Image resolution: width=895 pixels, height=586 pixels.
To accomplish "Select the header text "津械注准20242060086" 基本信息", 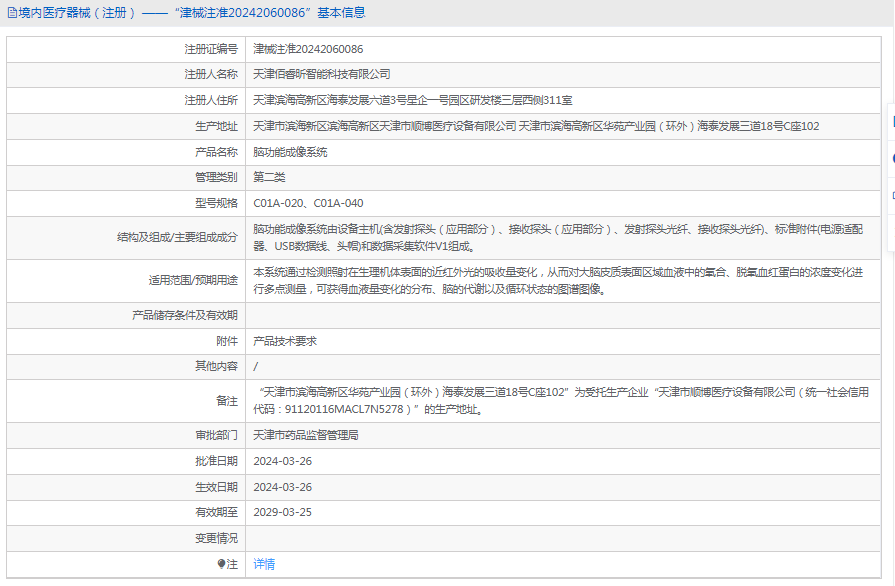I will [x=270, y=13].
